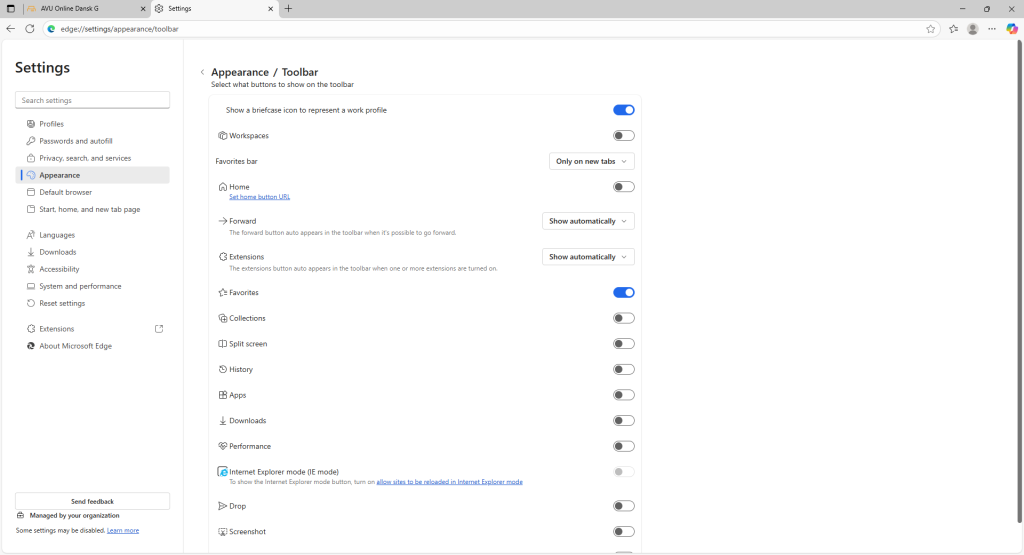Click the Search settings input field
This screenshot has width=1024, height=555.
(92, 100)
